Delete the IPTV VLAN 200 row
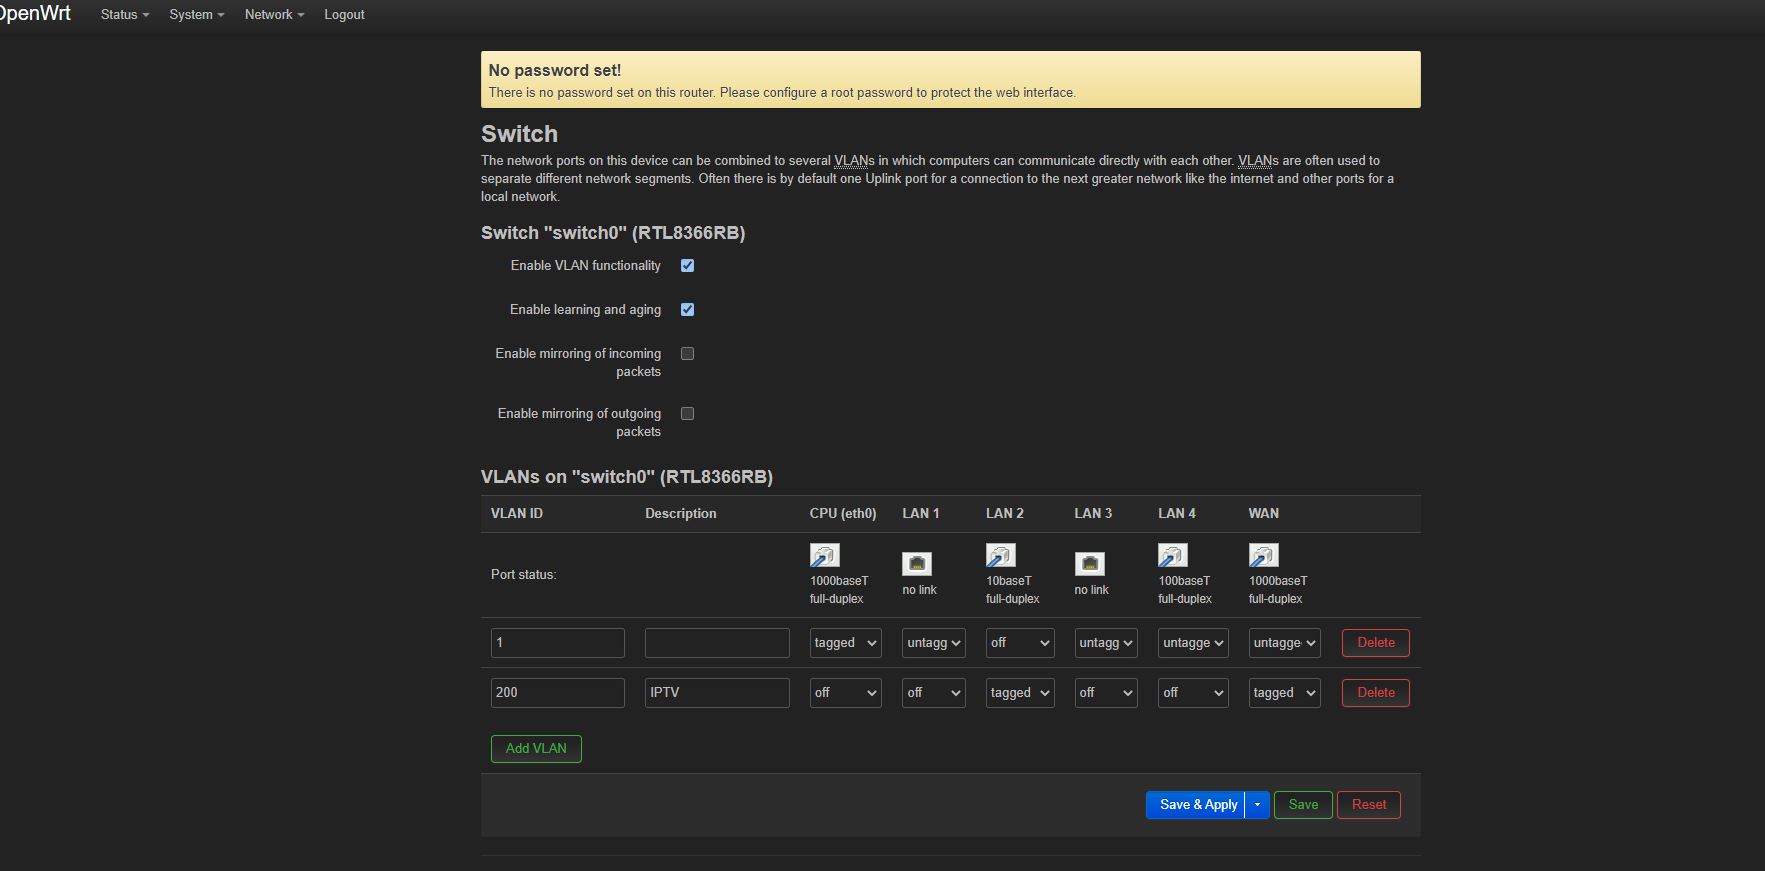 (1375, 693)
